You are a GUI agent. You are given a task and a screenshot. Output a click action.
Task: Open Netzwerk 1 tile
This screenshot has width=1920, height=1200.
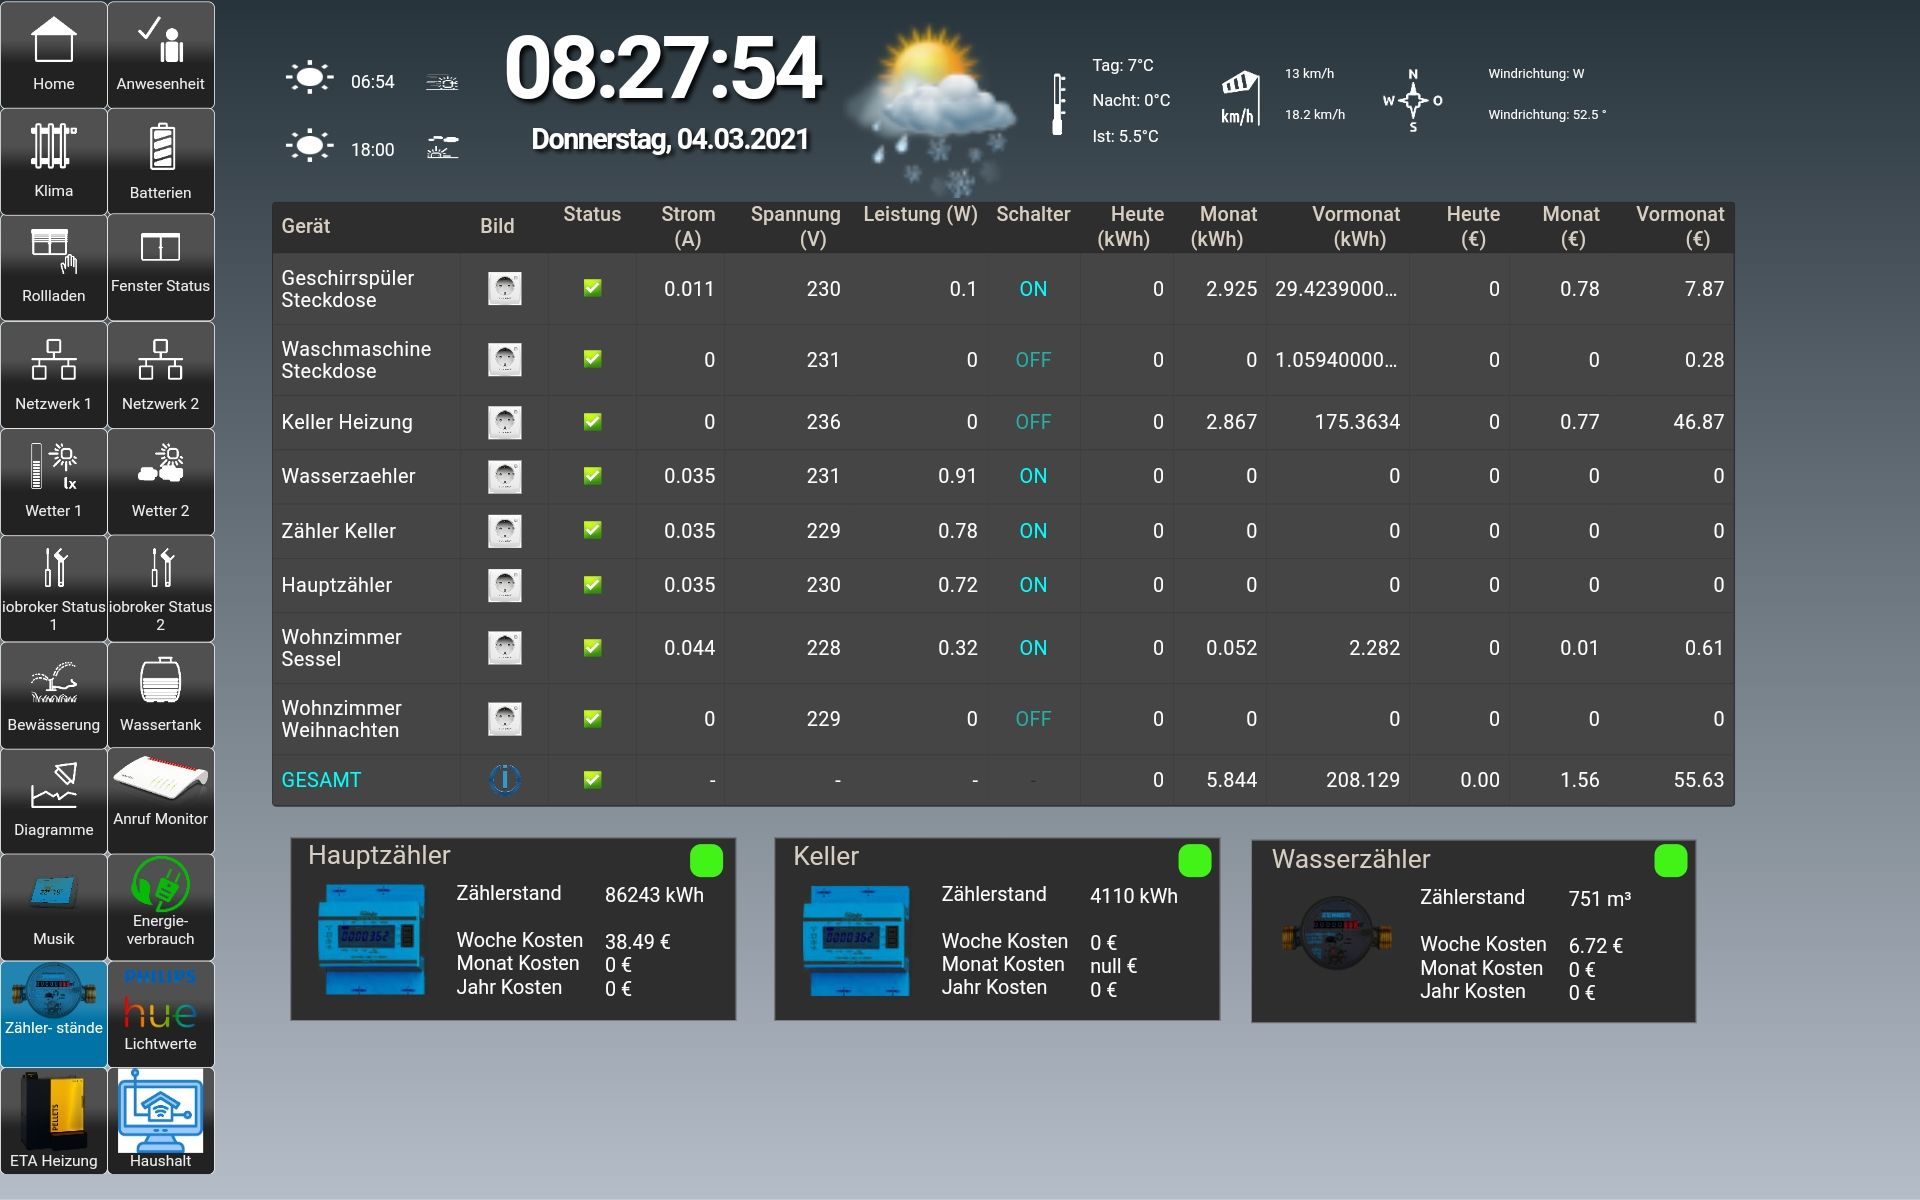point(54,375)
